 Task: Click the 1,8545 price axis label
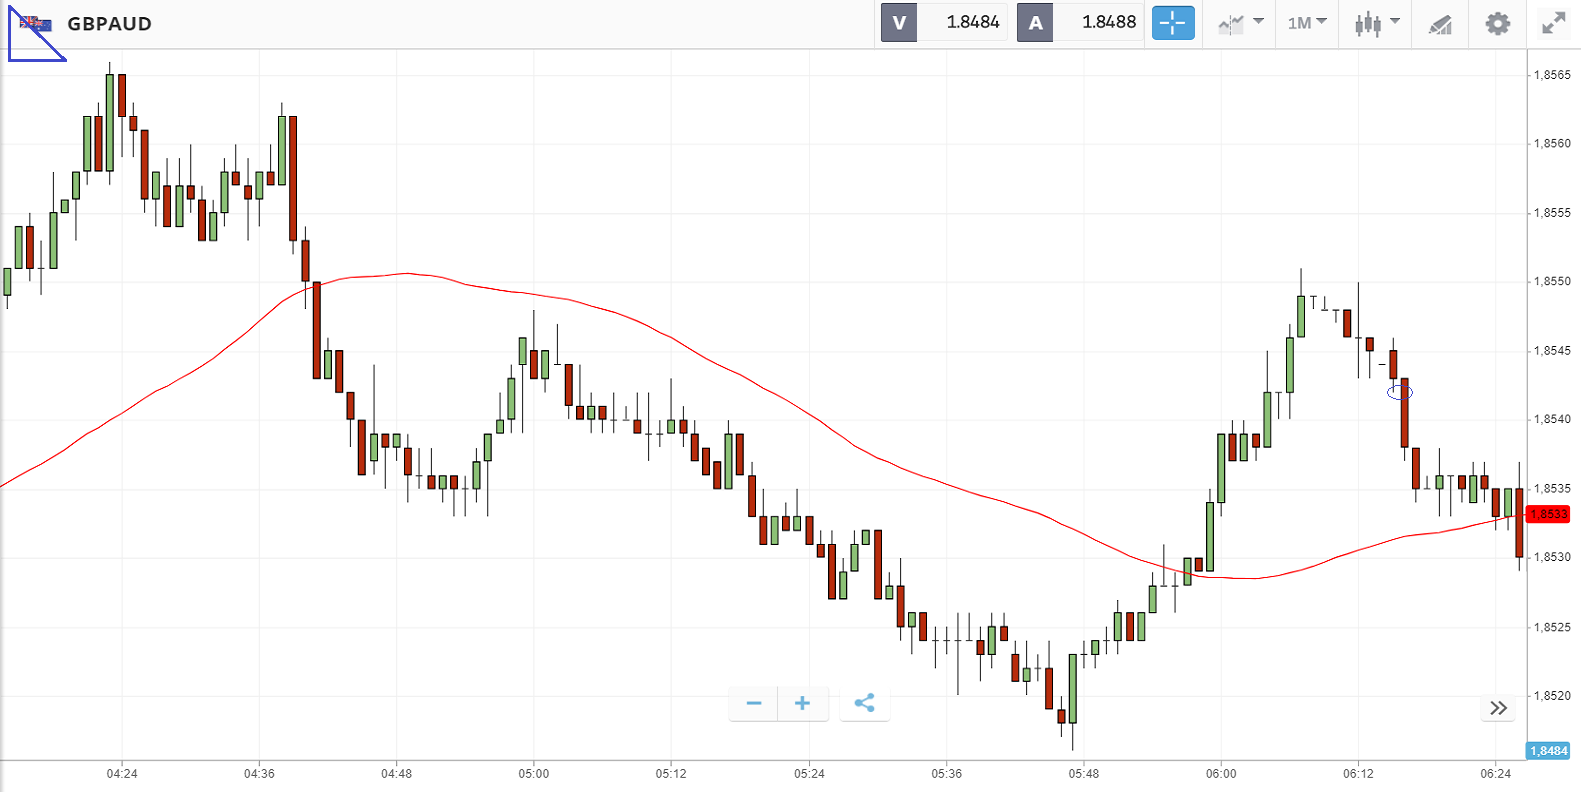[x=1552, y=351]
